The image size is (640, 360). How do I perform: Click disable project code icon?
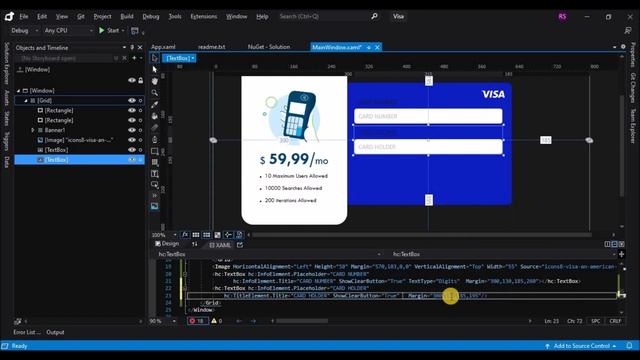click(x=239, y=235)
